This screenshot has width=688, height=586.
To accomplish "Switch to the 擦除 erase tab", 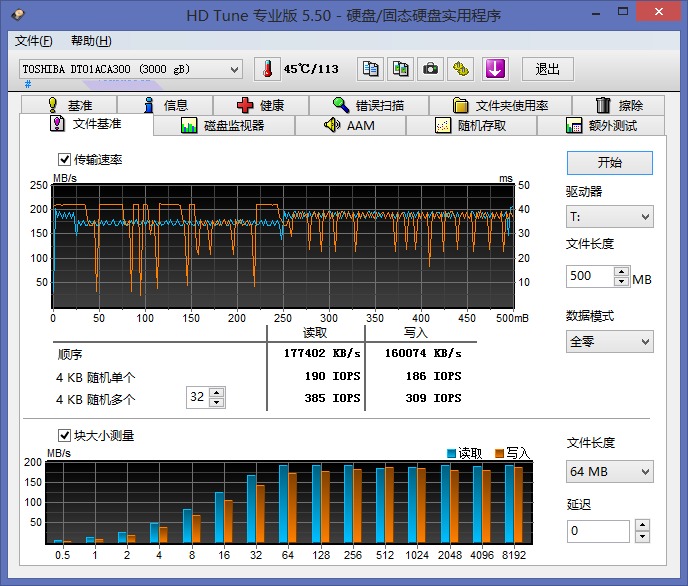I will coord(619,105).
